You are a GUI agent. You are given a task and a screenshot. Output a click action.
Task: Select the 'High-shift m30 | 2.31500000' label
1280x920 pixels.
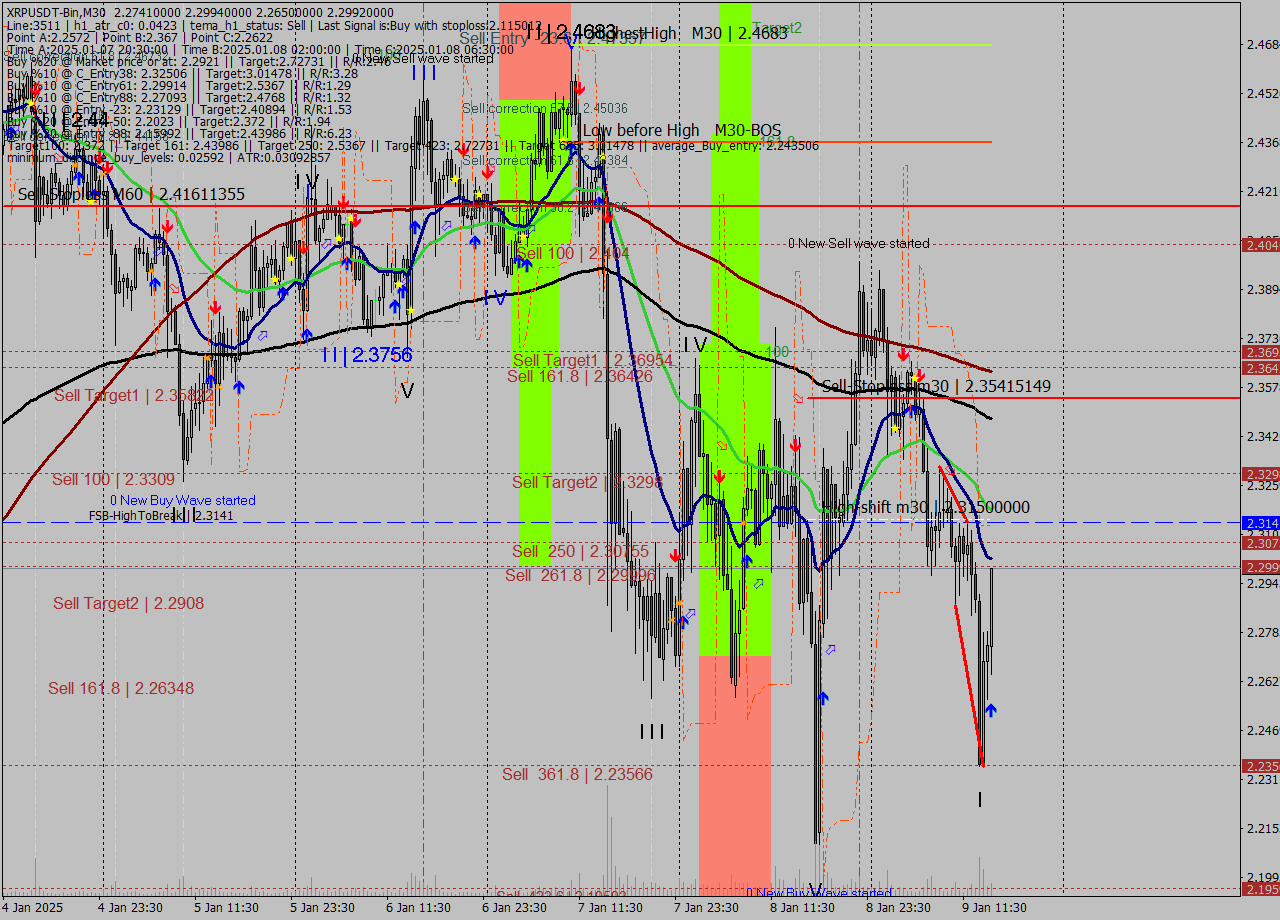coord(925,508)
